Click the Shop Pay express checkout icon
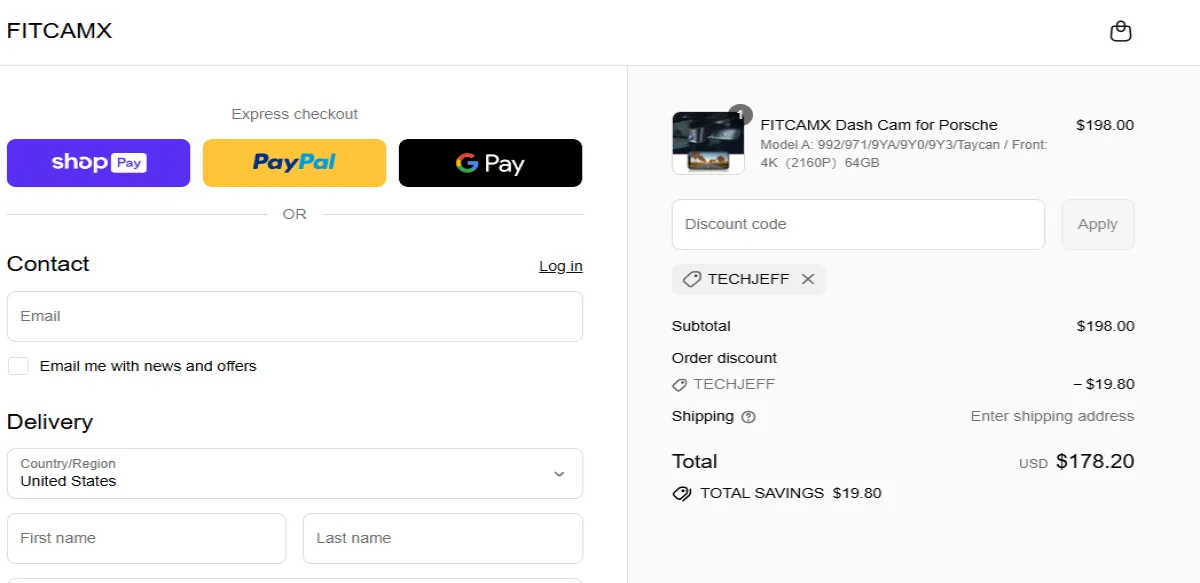This screenshot has height=583, width=1200. pos(98,163)
